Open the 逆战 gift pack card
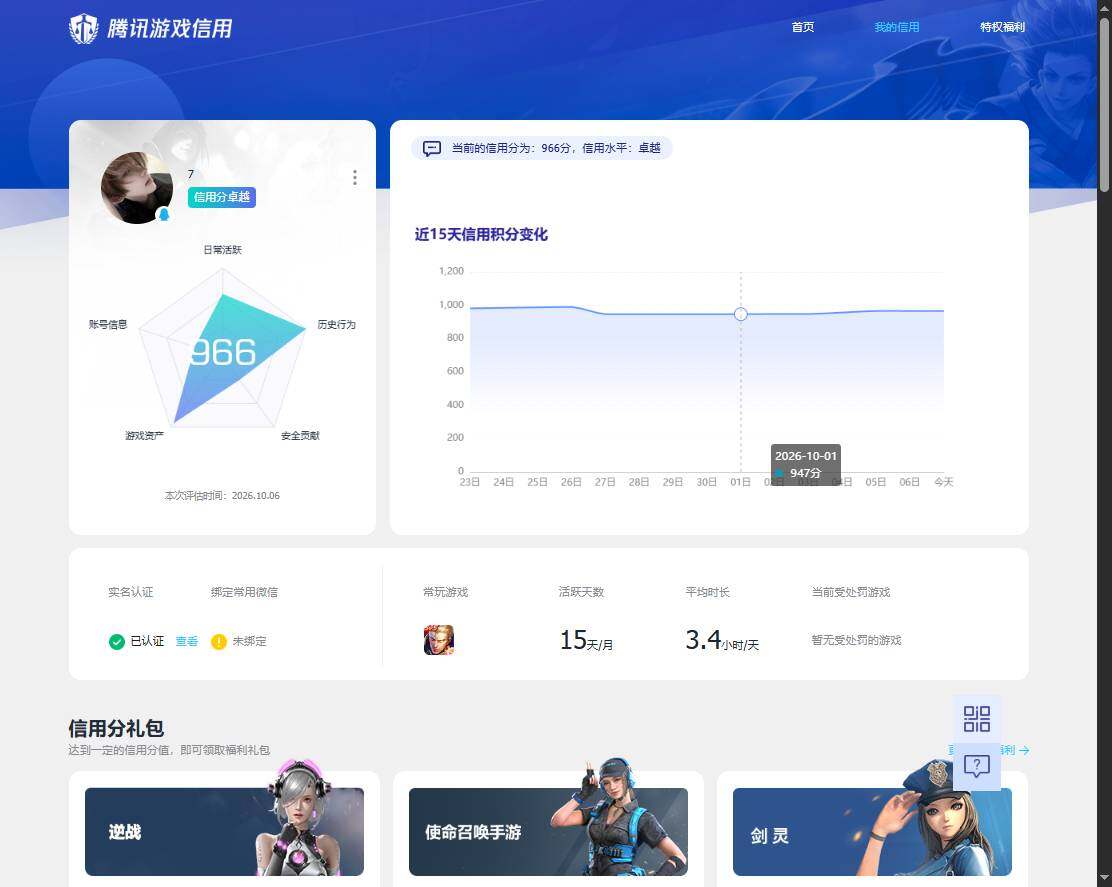The width and height of the screenshot is (1112, 887). tap(224, 831)
